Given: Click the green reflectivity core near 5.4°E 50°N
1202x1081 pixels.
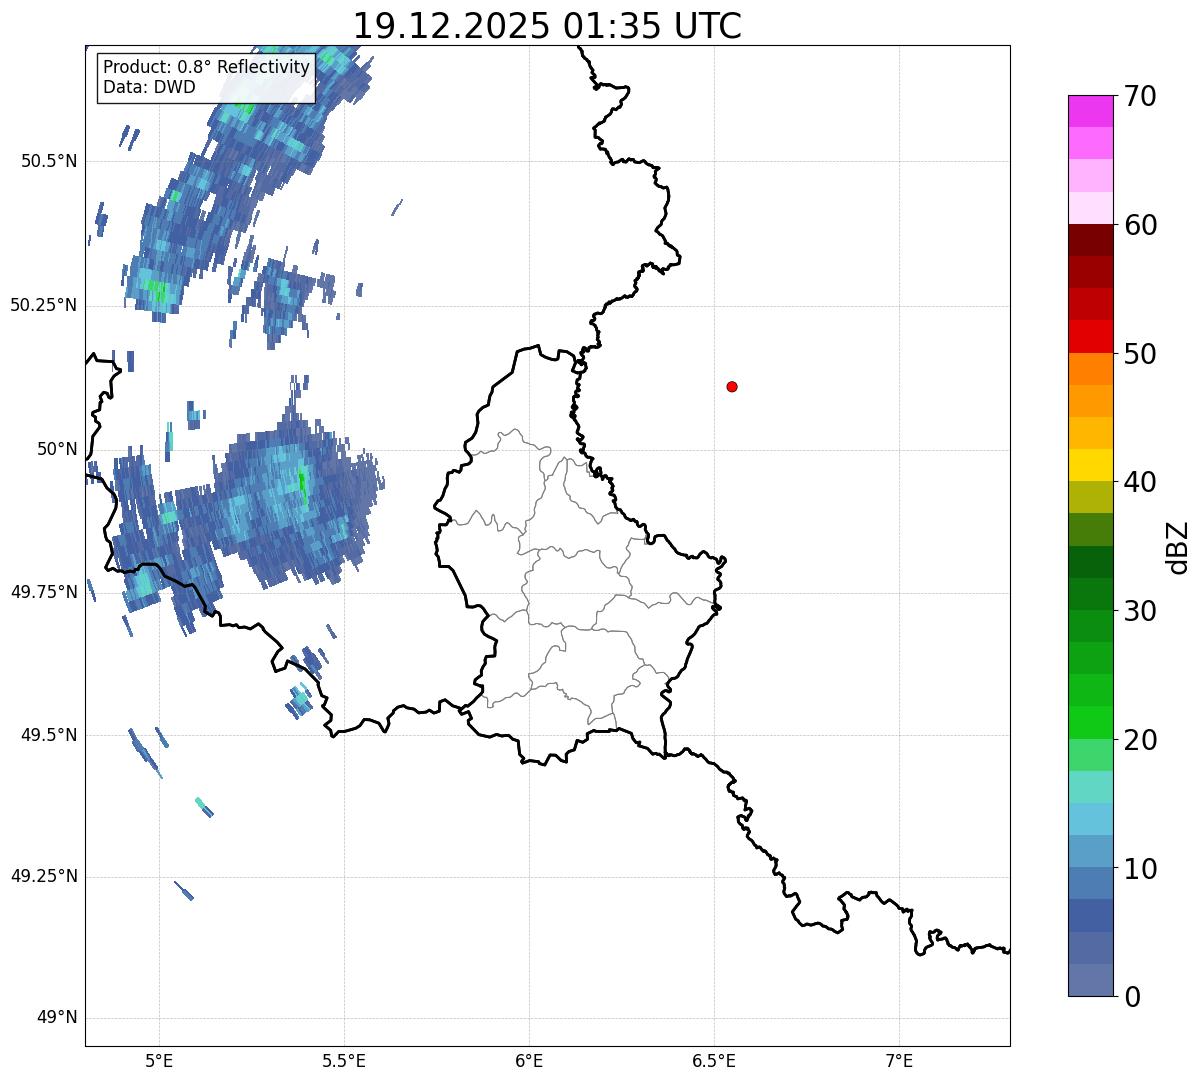Looking at the screenshot, I should pos(302,484).
